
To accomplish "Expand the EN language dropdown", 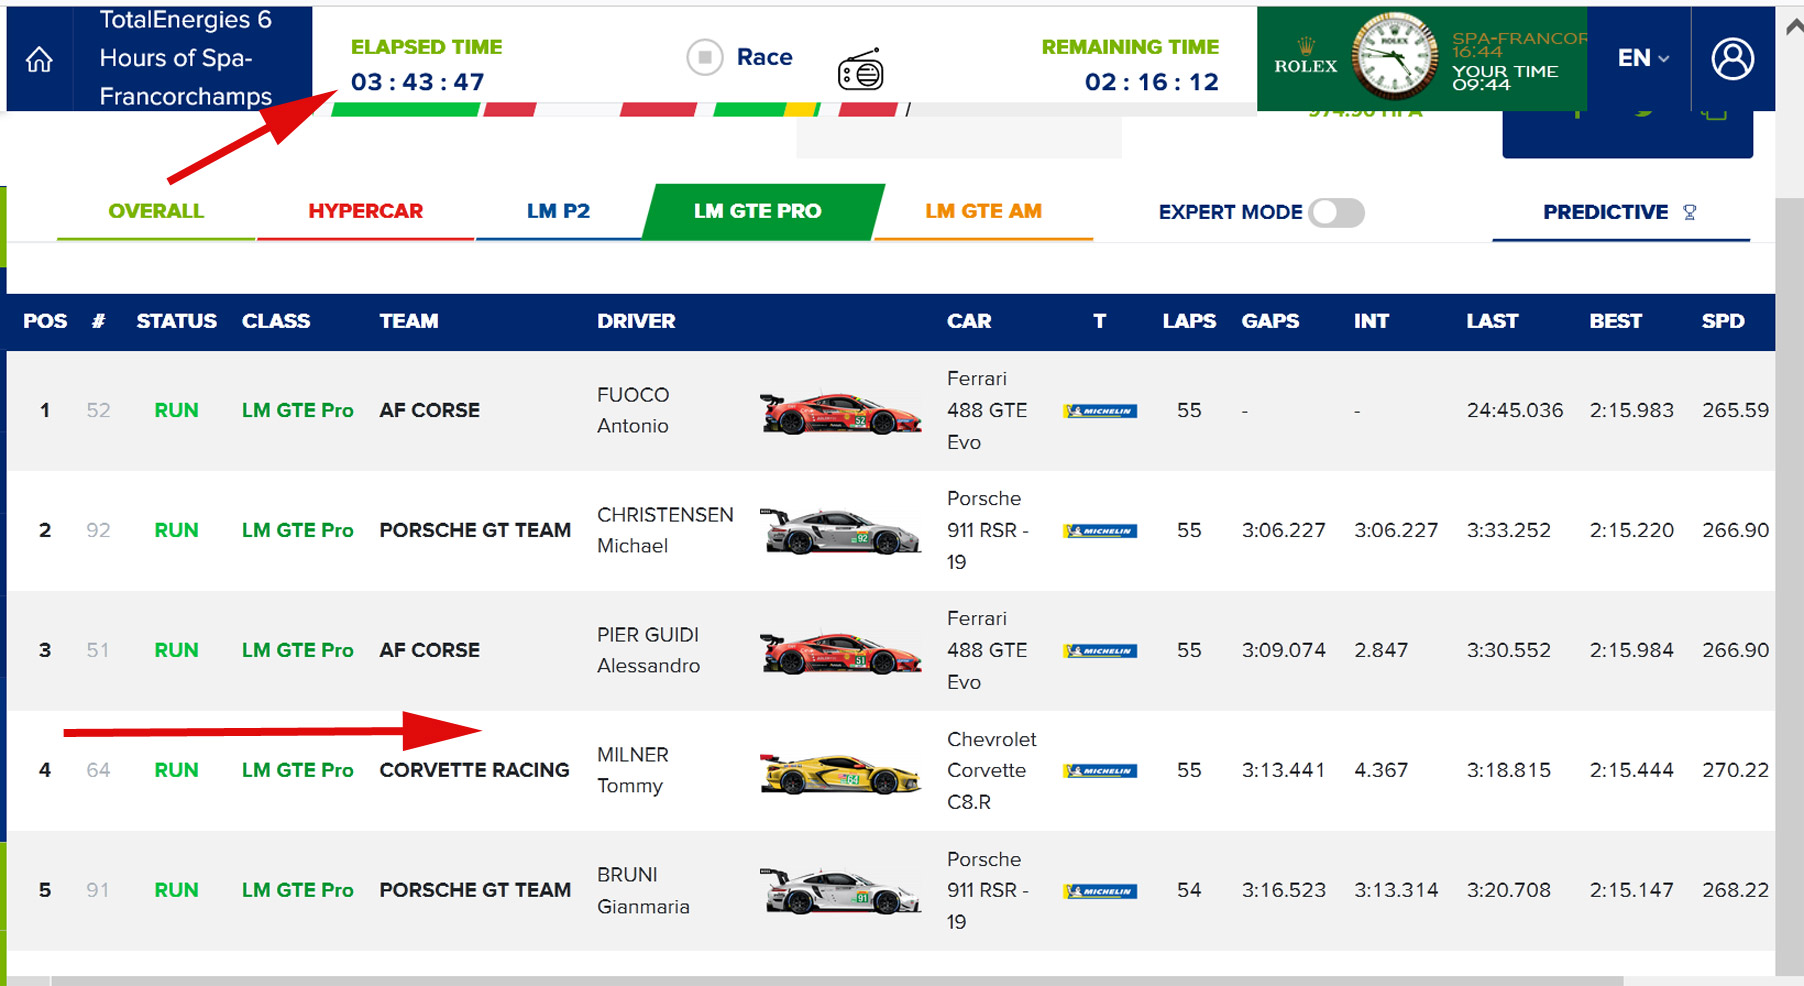I will pos(1643,58).
